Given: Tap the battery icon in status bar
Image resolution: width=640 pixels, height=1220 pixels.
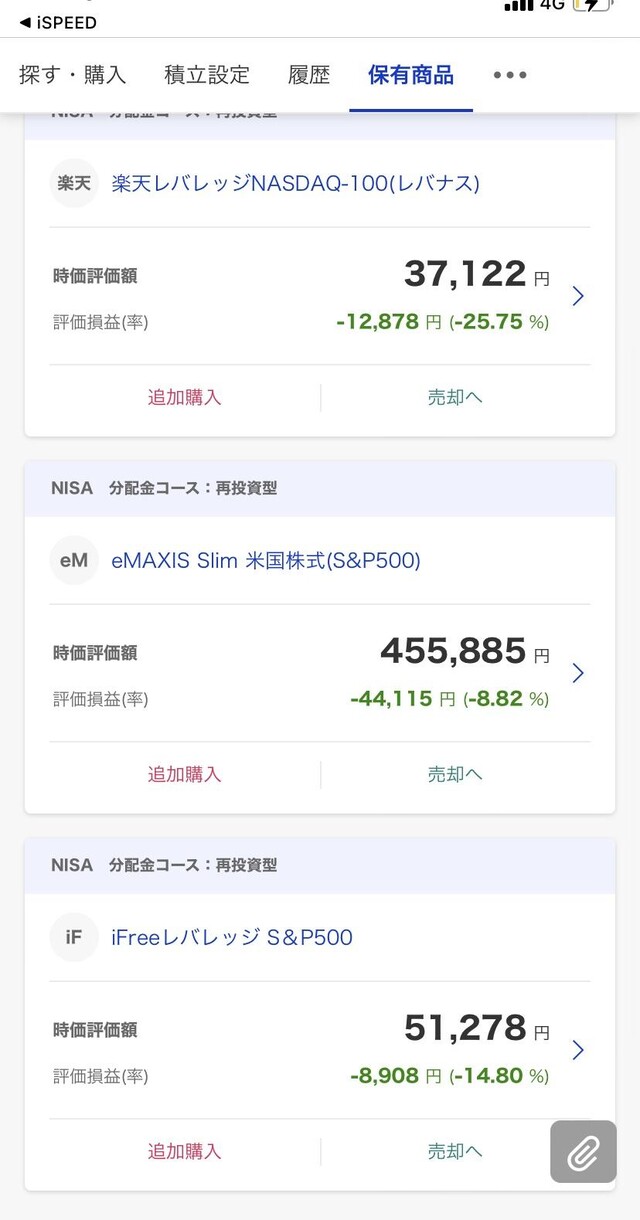Looking at the screenshot, I should 592,5.
